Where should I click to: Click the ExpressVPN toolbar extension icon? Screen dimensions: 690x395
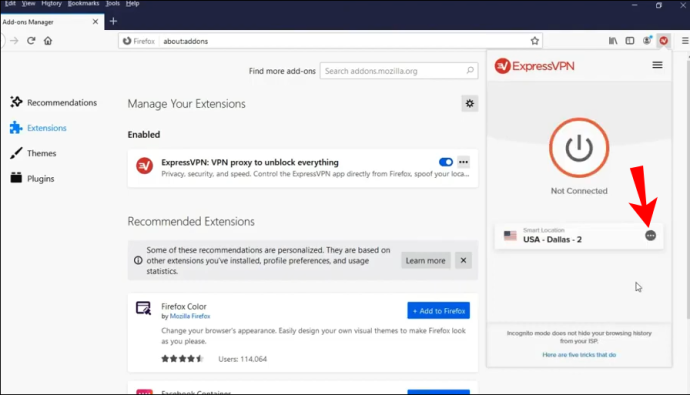pos(664,41)
